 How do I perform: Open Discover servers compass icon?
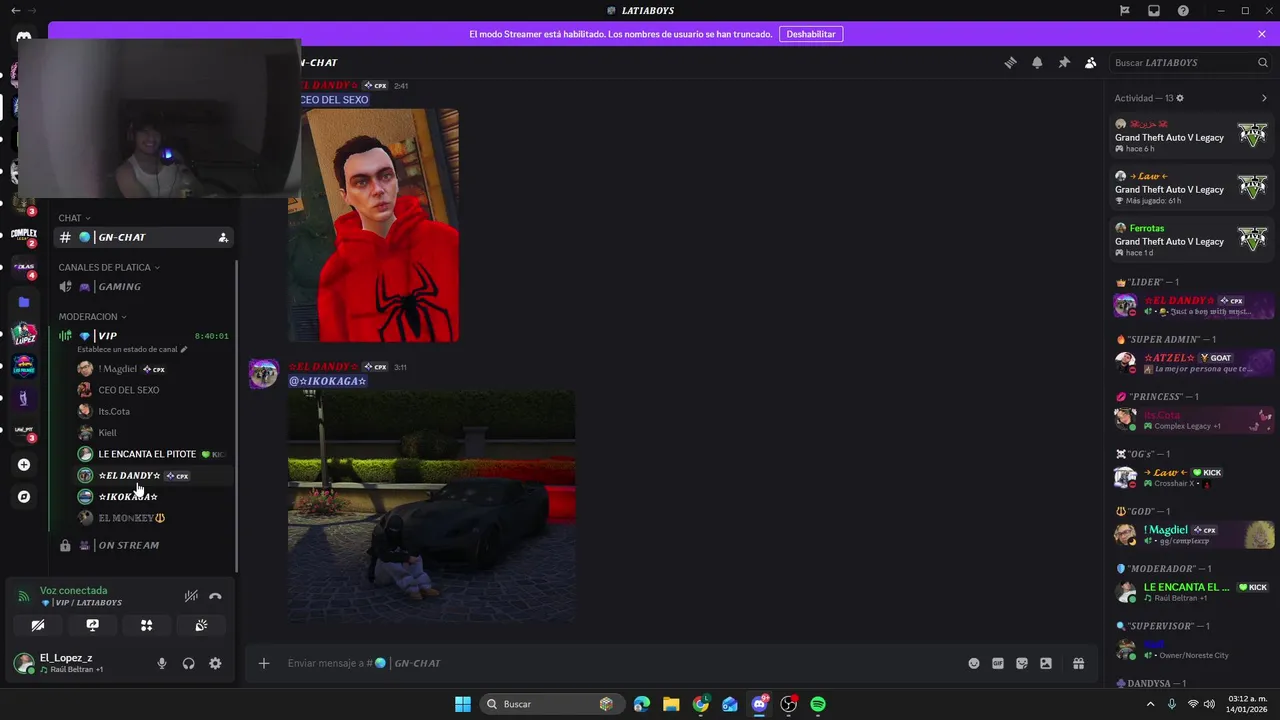[x=24, y=497]
